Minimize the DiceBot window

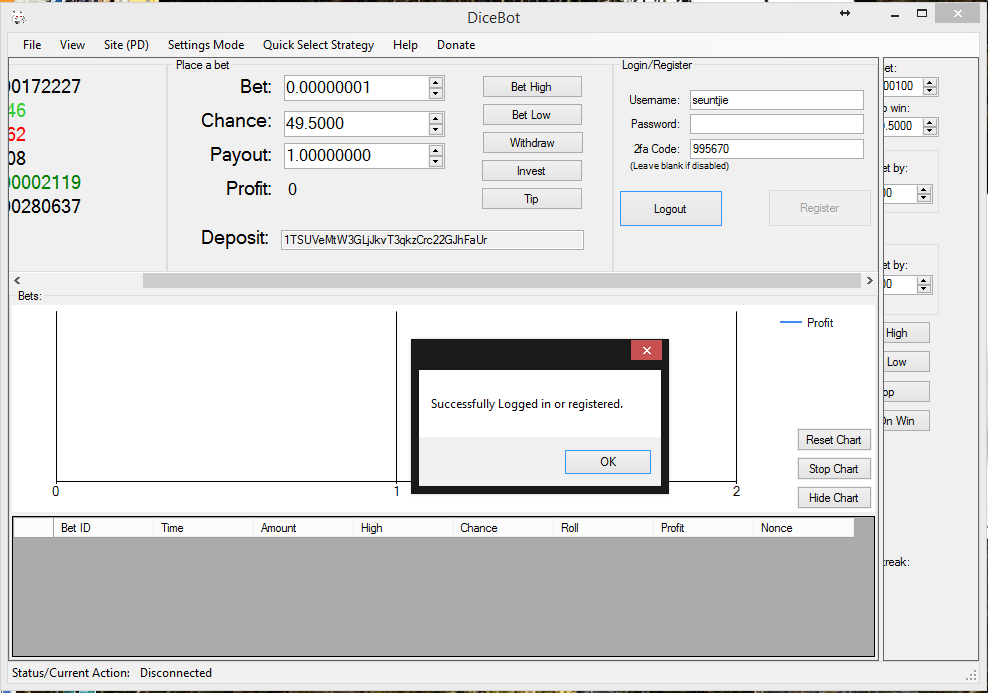895,14
